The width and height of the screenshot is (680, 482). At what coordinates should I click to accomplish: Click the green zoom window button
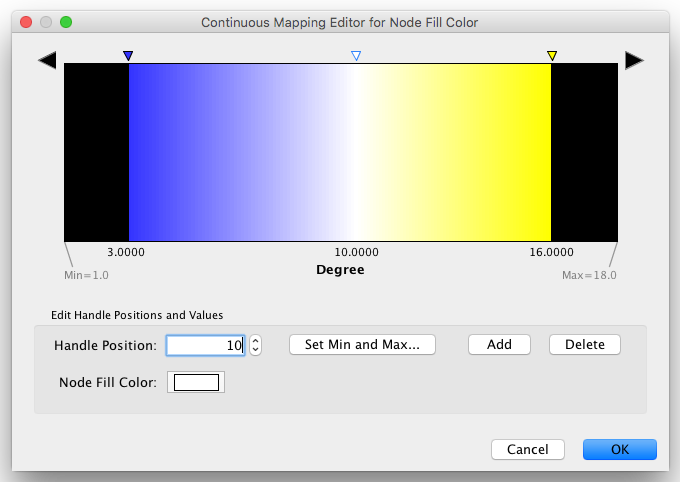pos(66,21)
